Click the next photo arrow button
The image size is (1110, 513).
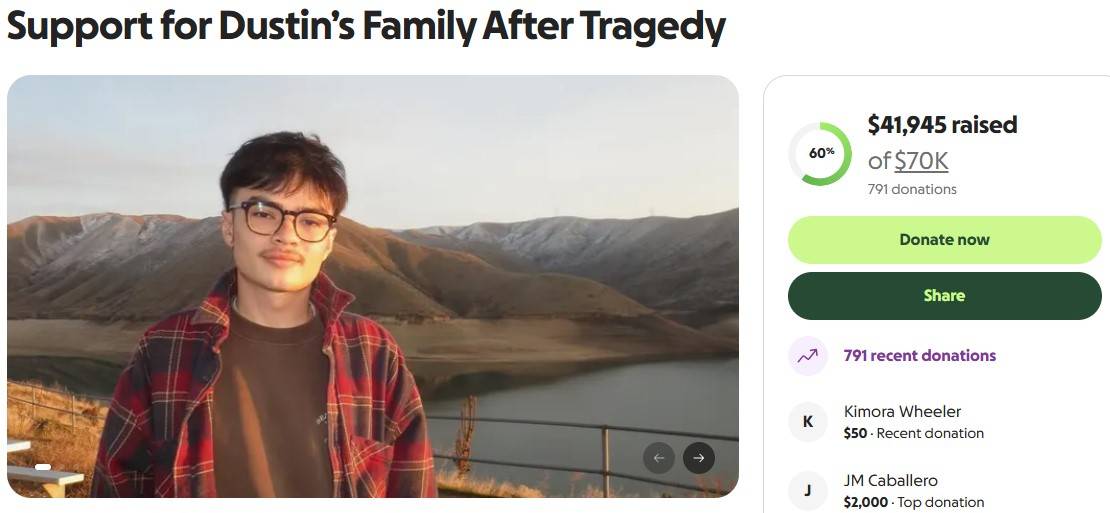point(699,458)
